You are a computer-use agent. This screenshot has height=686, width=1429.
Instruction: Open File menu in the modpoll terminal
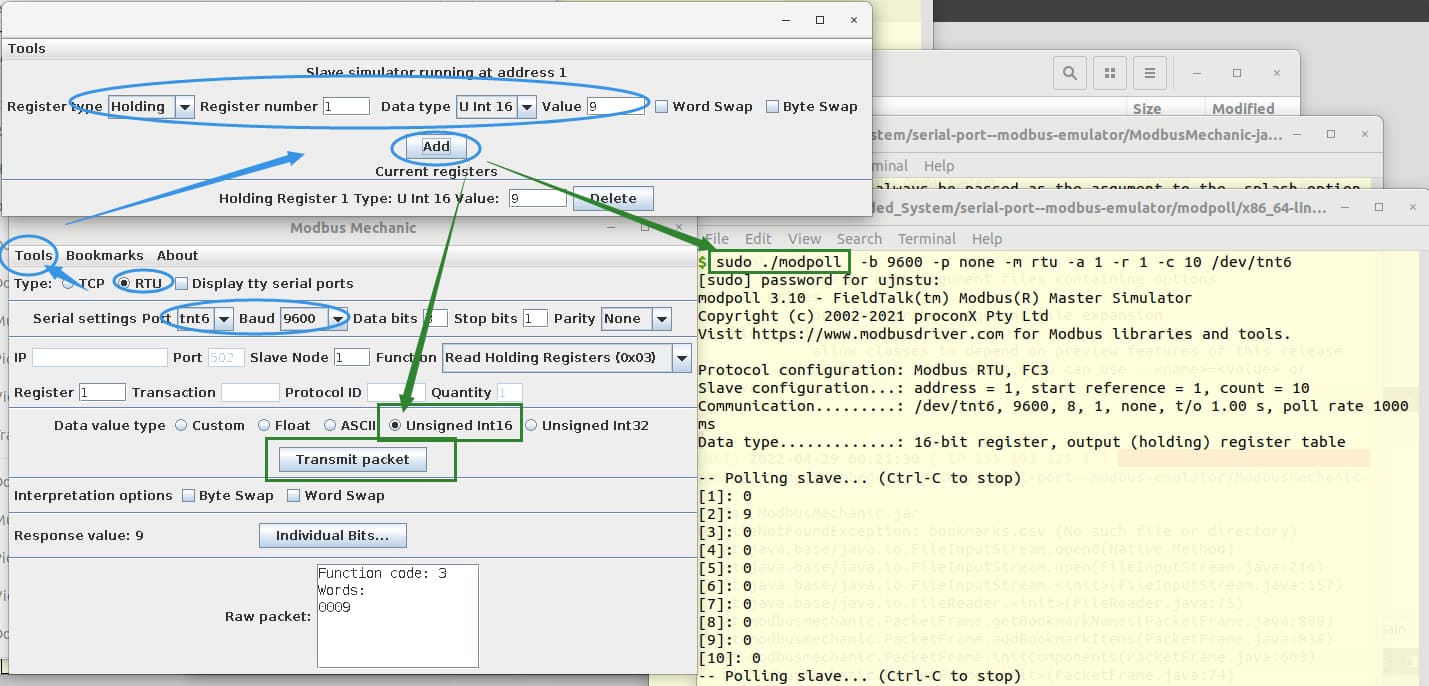click(x=717, y=238)
